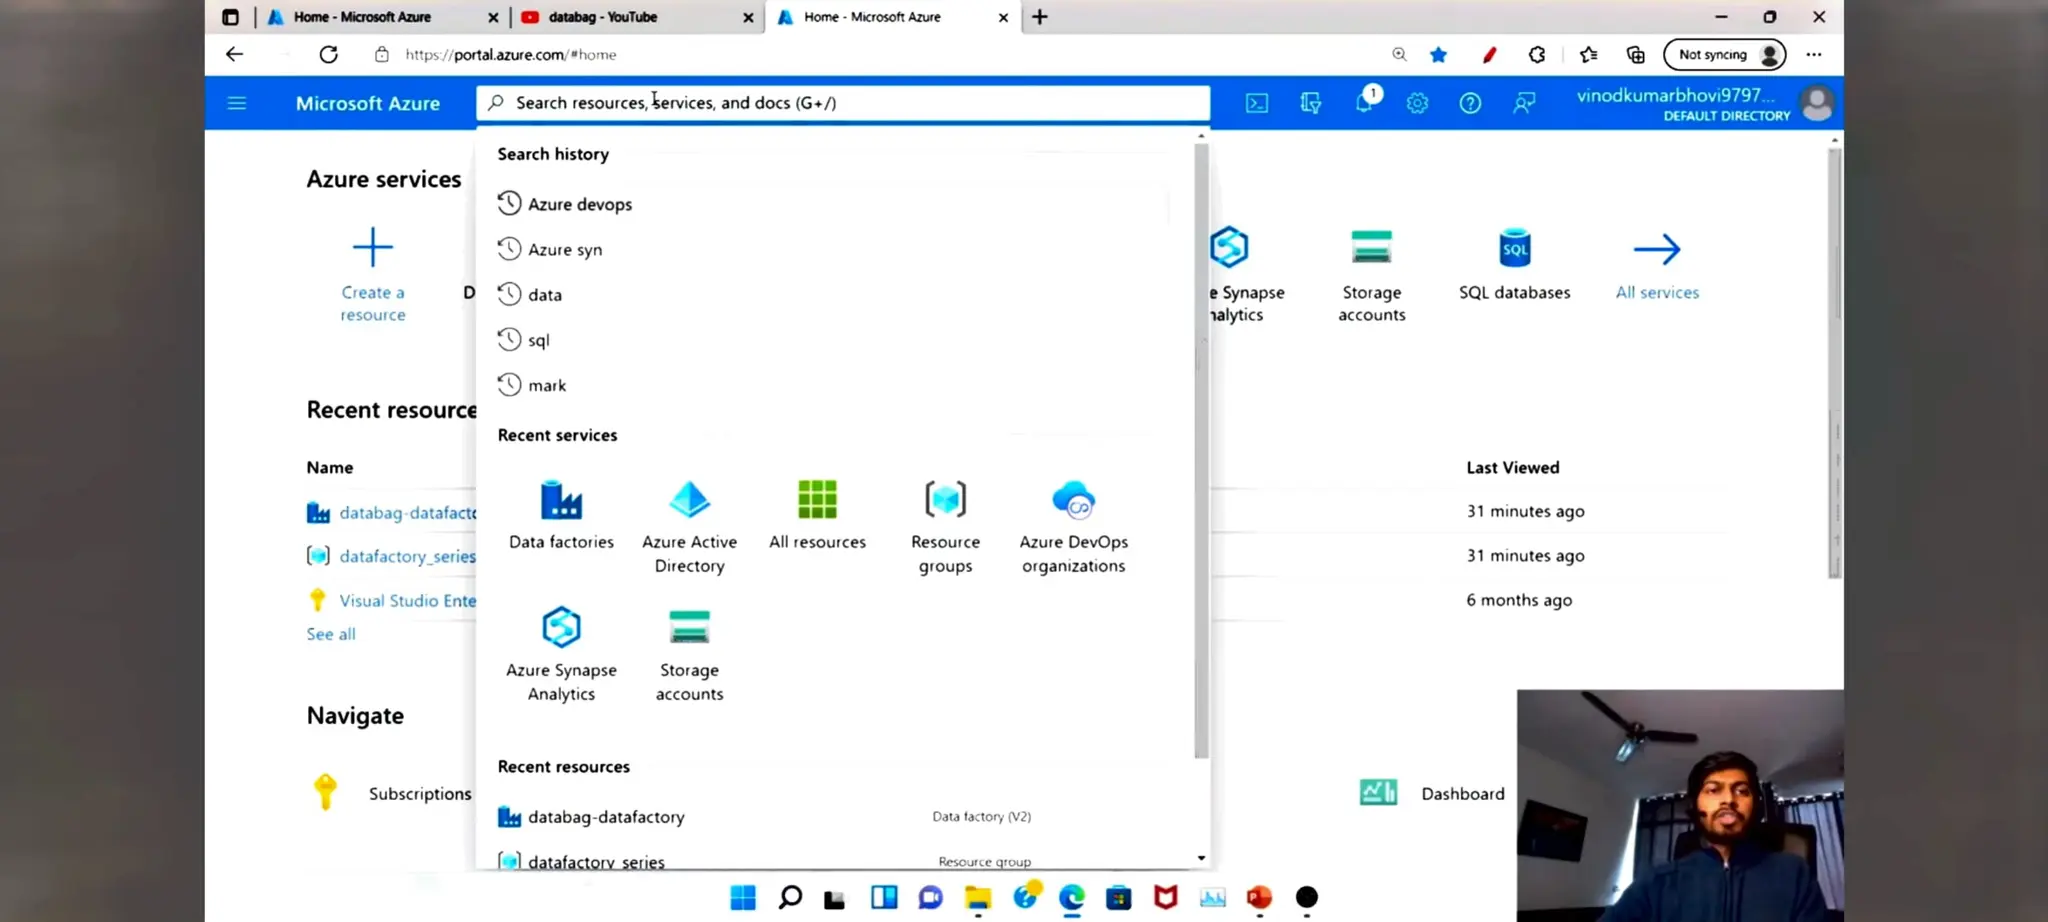Select sql from search history

coord(524,340)
